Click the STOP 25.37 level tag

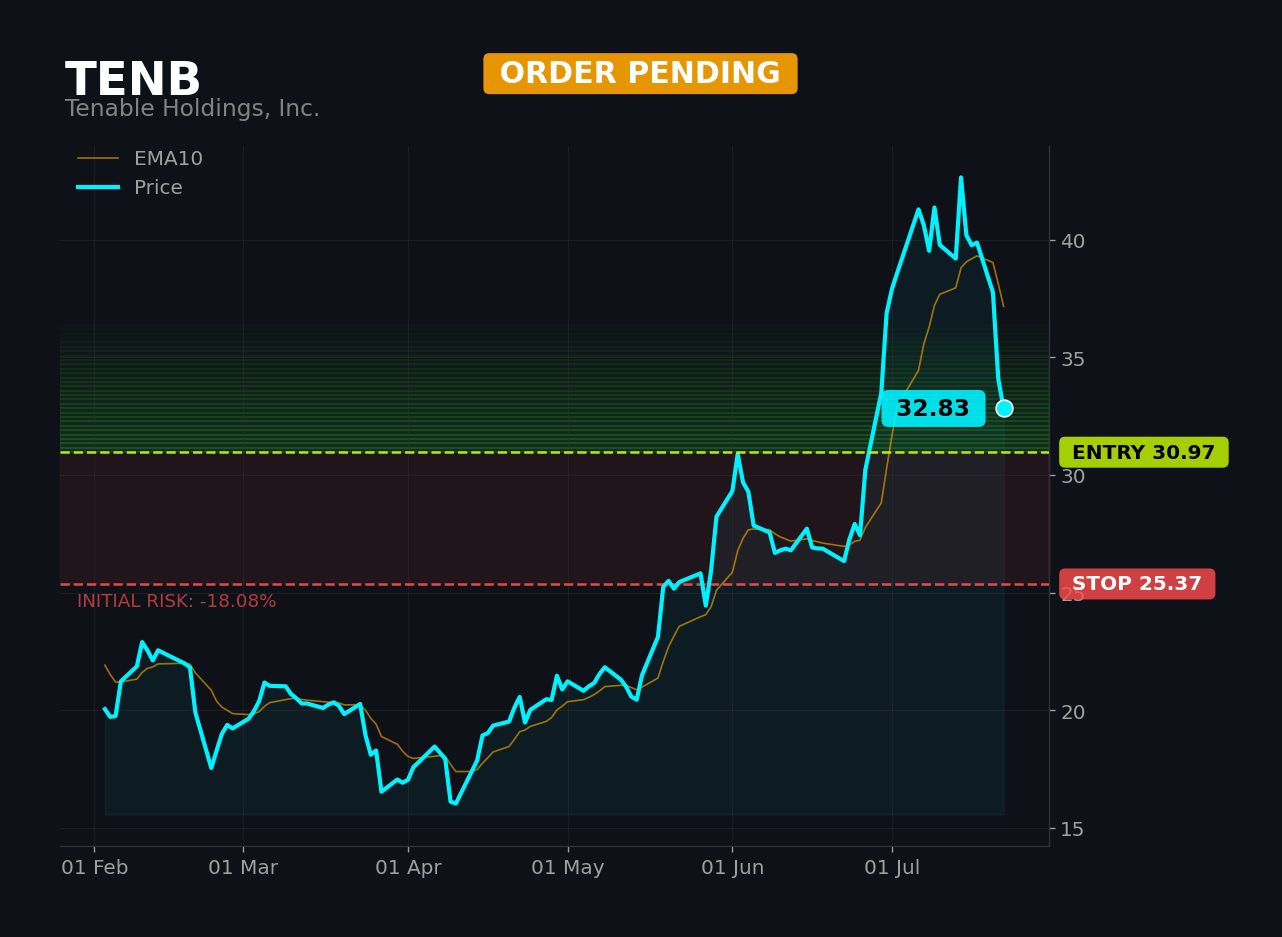tap(1137, 584)
